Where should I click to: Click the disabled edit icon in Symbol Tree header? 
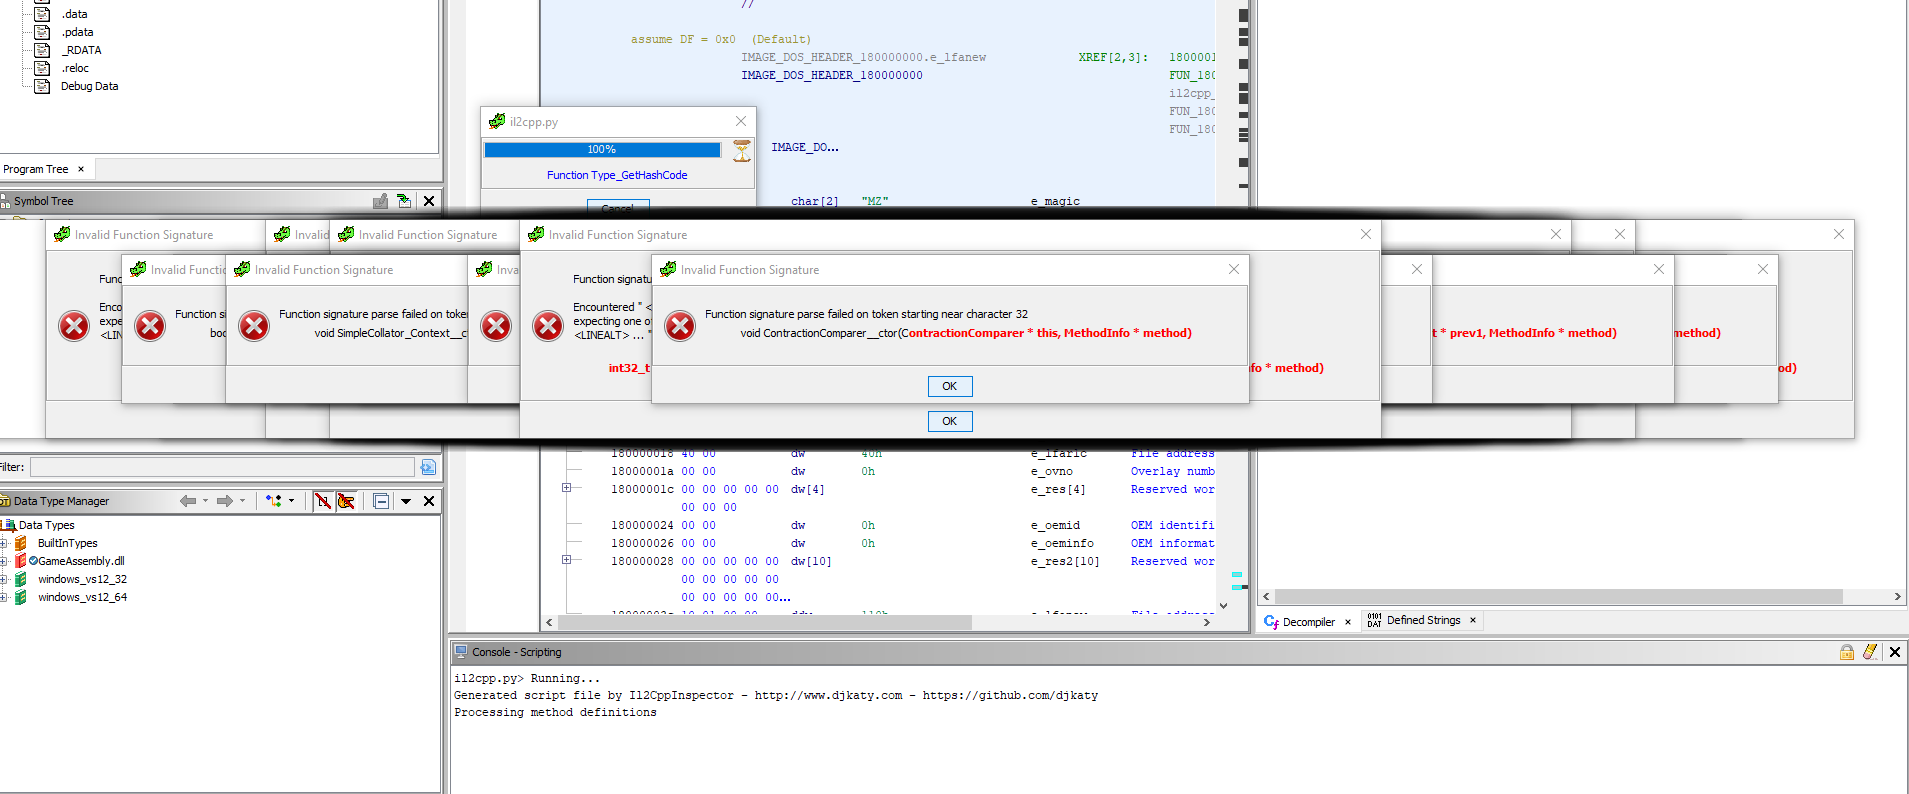tap(380, 201)
